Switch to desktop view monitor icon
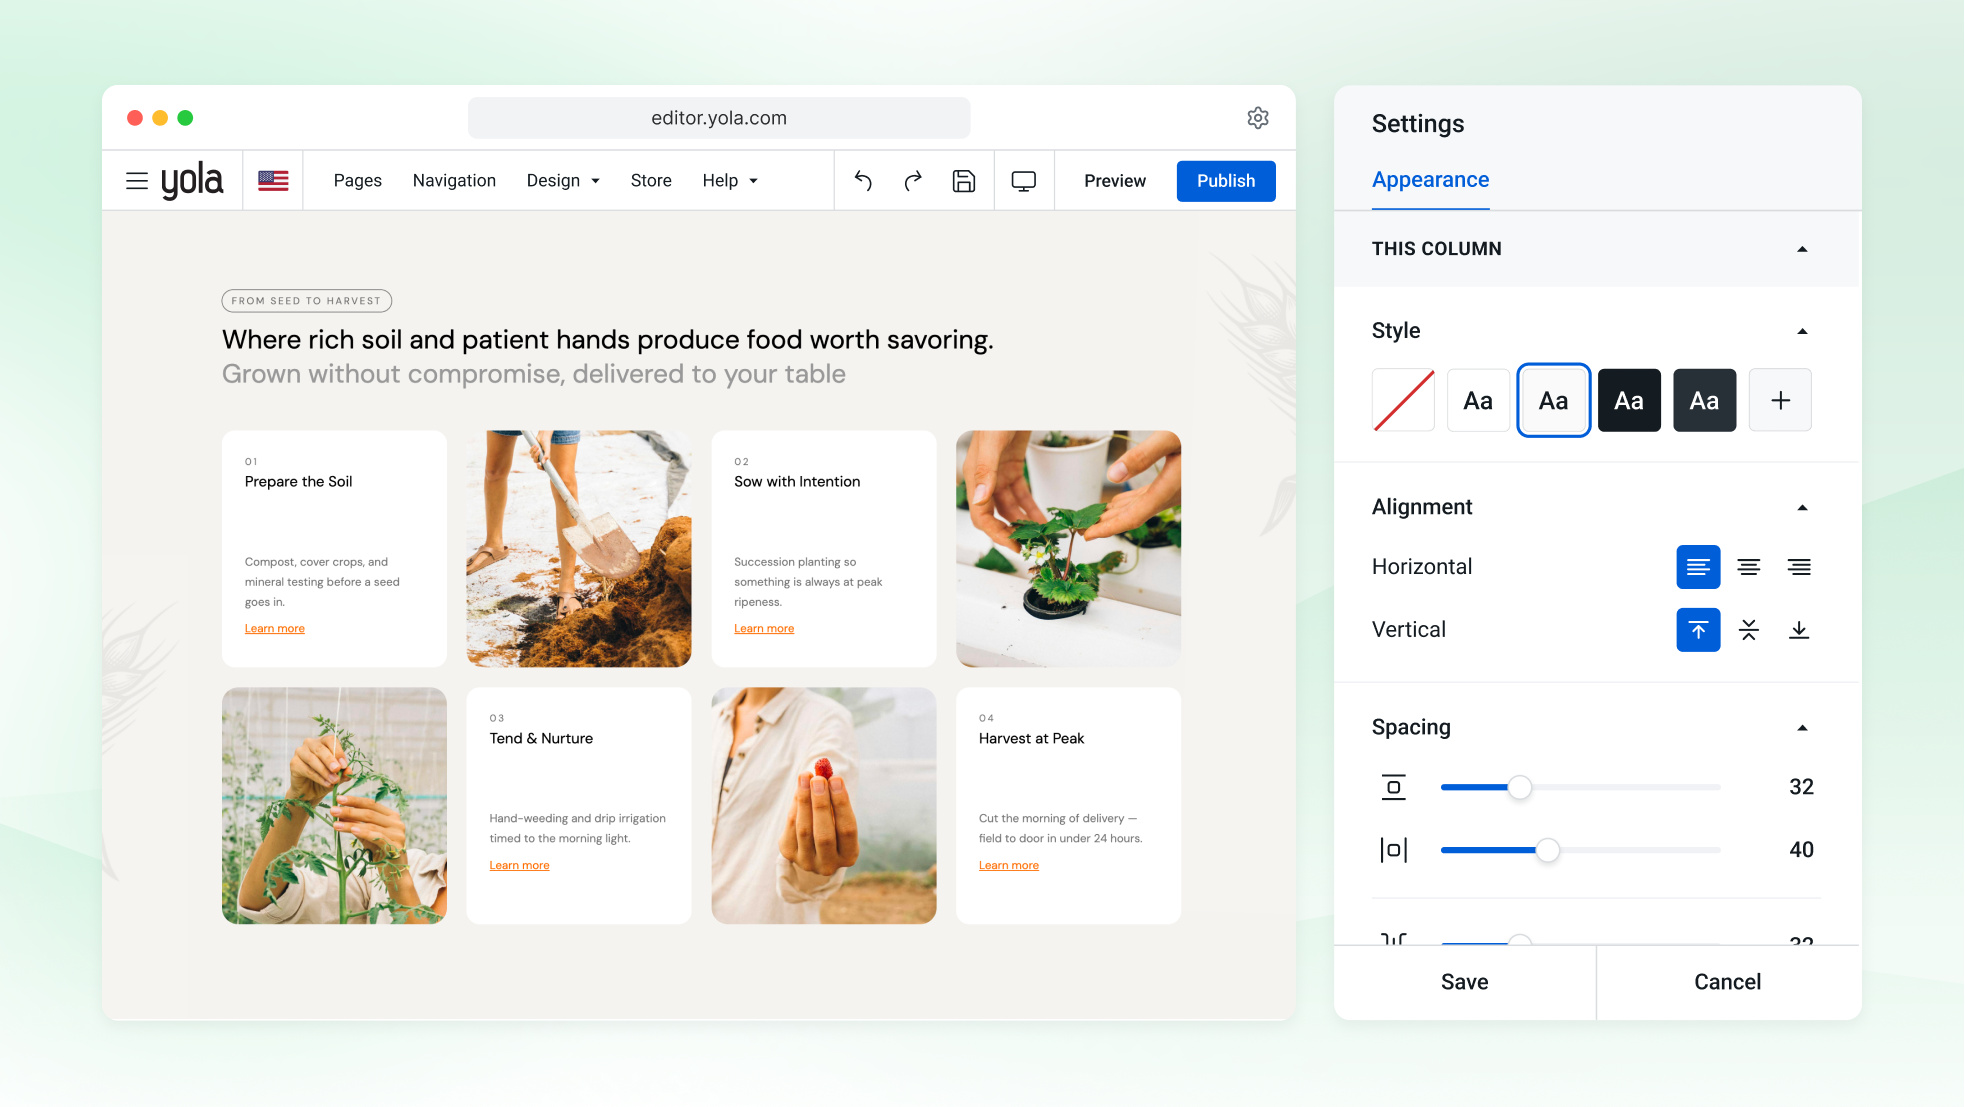The width and height of the screenshot is (1965, 1107). [1024, 181]
